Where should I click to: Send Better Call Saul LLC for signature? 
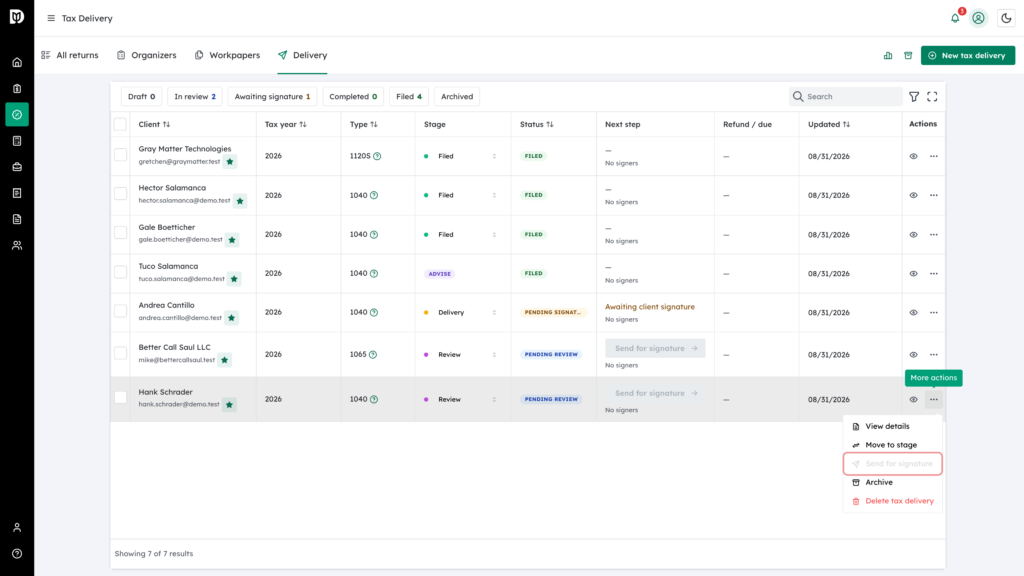pos(655,348)
